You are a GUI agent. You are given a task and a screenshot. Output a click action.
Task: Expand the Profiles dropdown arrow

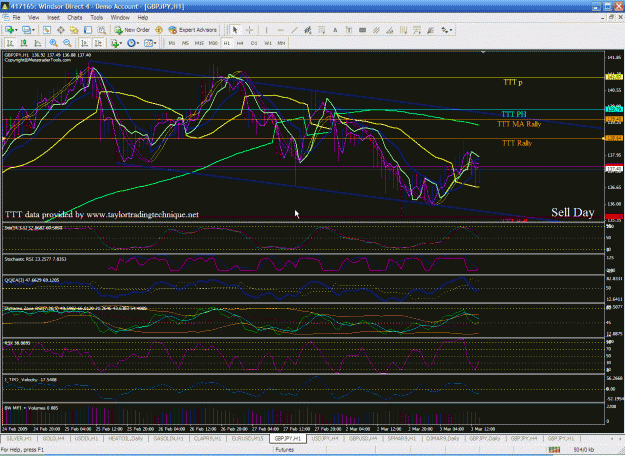[x=33, y=30]
